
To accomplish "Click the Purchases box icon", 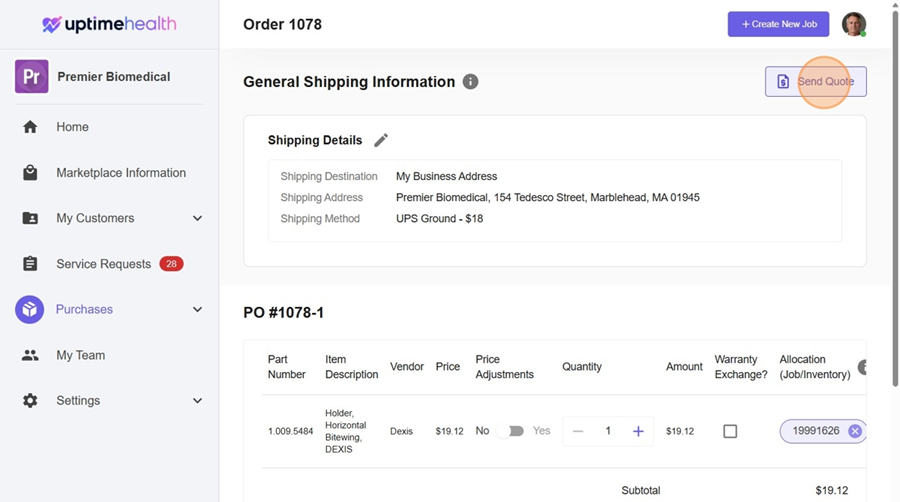I will coord(30,310).
